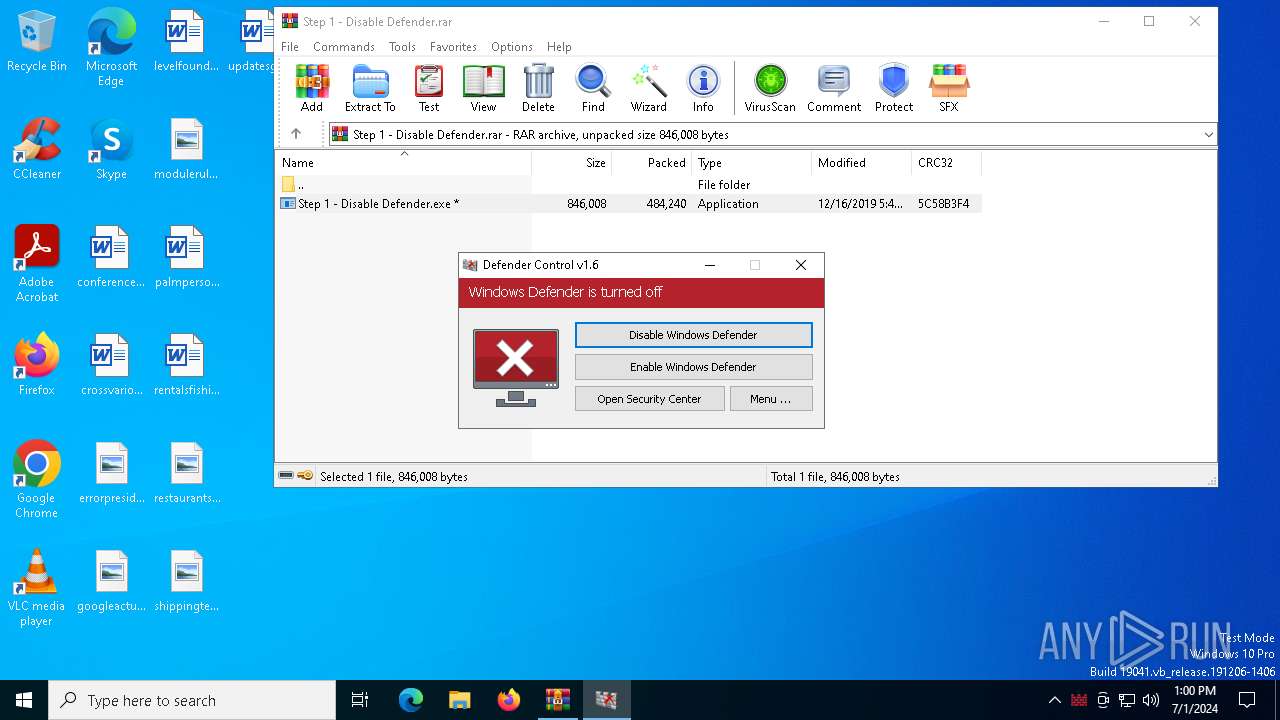The width and height of the screenshot is (1280, 720).
Task: Sort by the CRC32 column header
Action: tap(946, 163)
